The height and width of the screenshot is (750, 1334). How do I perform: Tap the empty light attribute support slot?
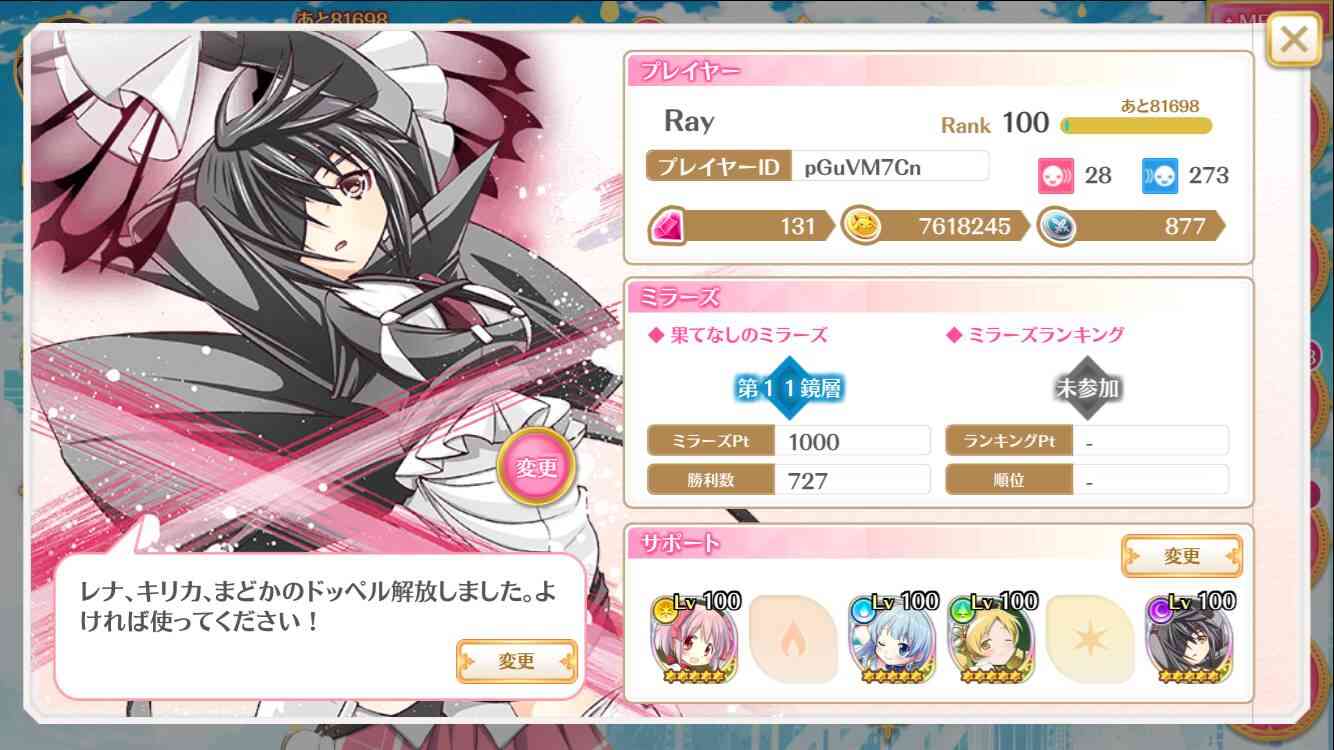pyautogui.click(x=1089, y=638)
